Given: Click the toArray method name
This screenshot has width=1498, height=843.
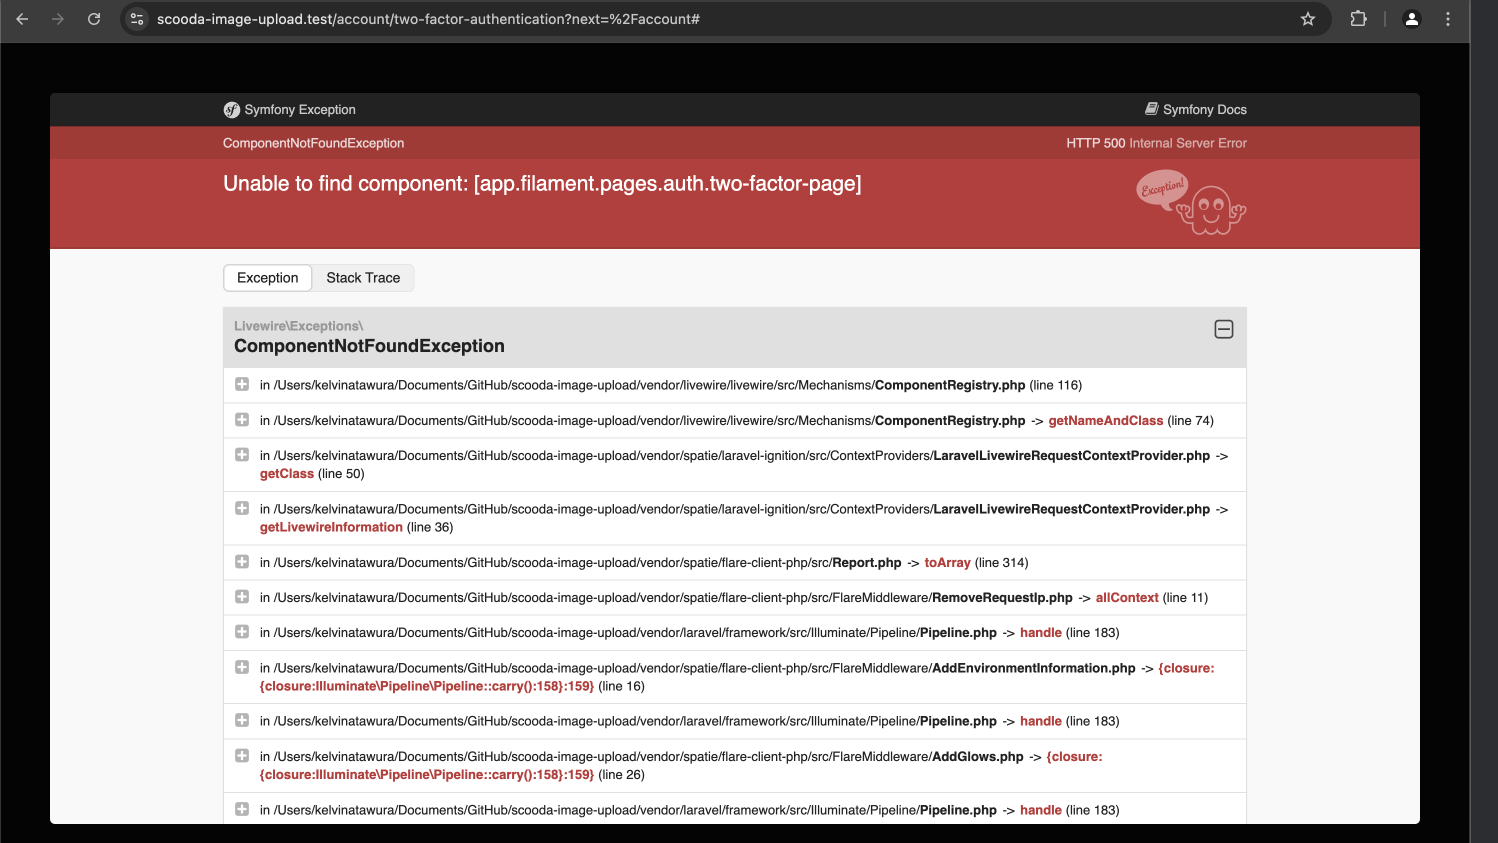Looking at the screenshot, I should 947,563.
